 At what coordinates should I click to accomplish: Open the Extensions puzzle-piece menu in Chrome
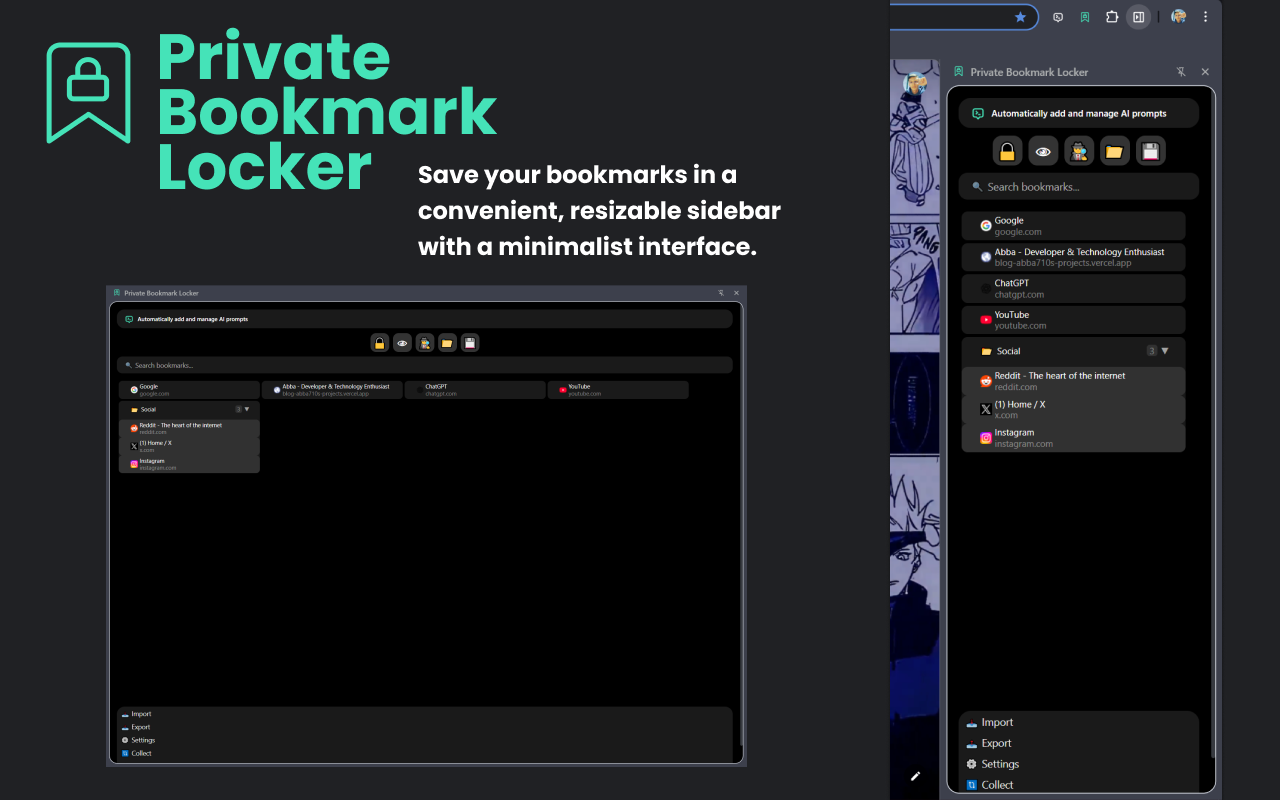[x=1112, y=17]
